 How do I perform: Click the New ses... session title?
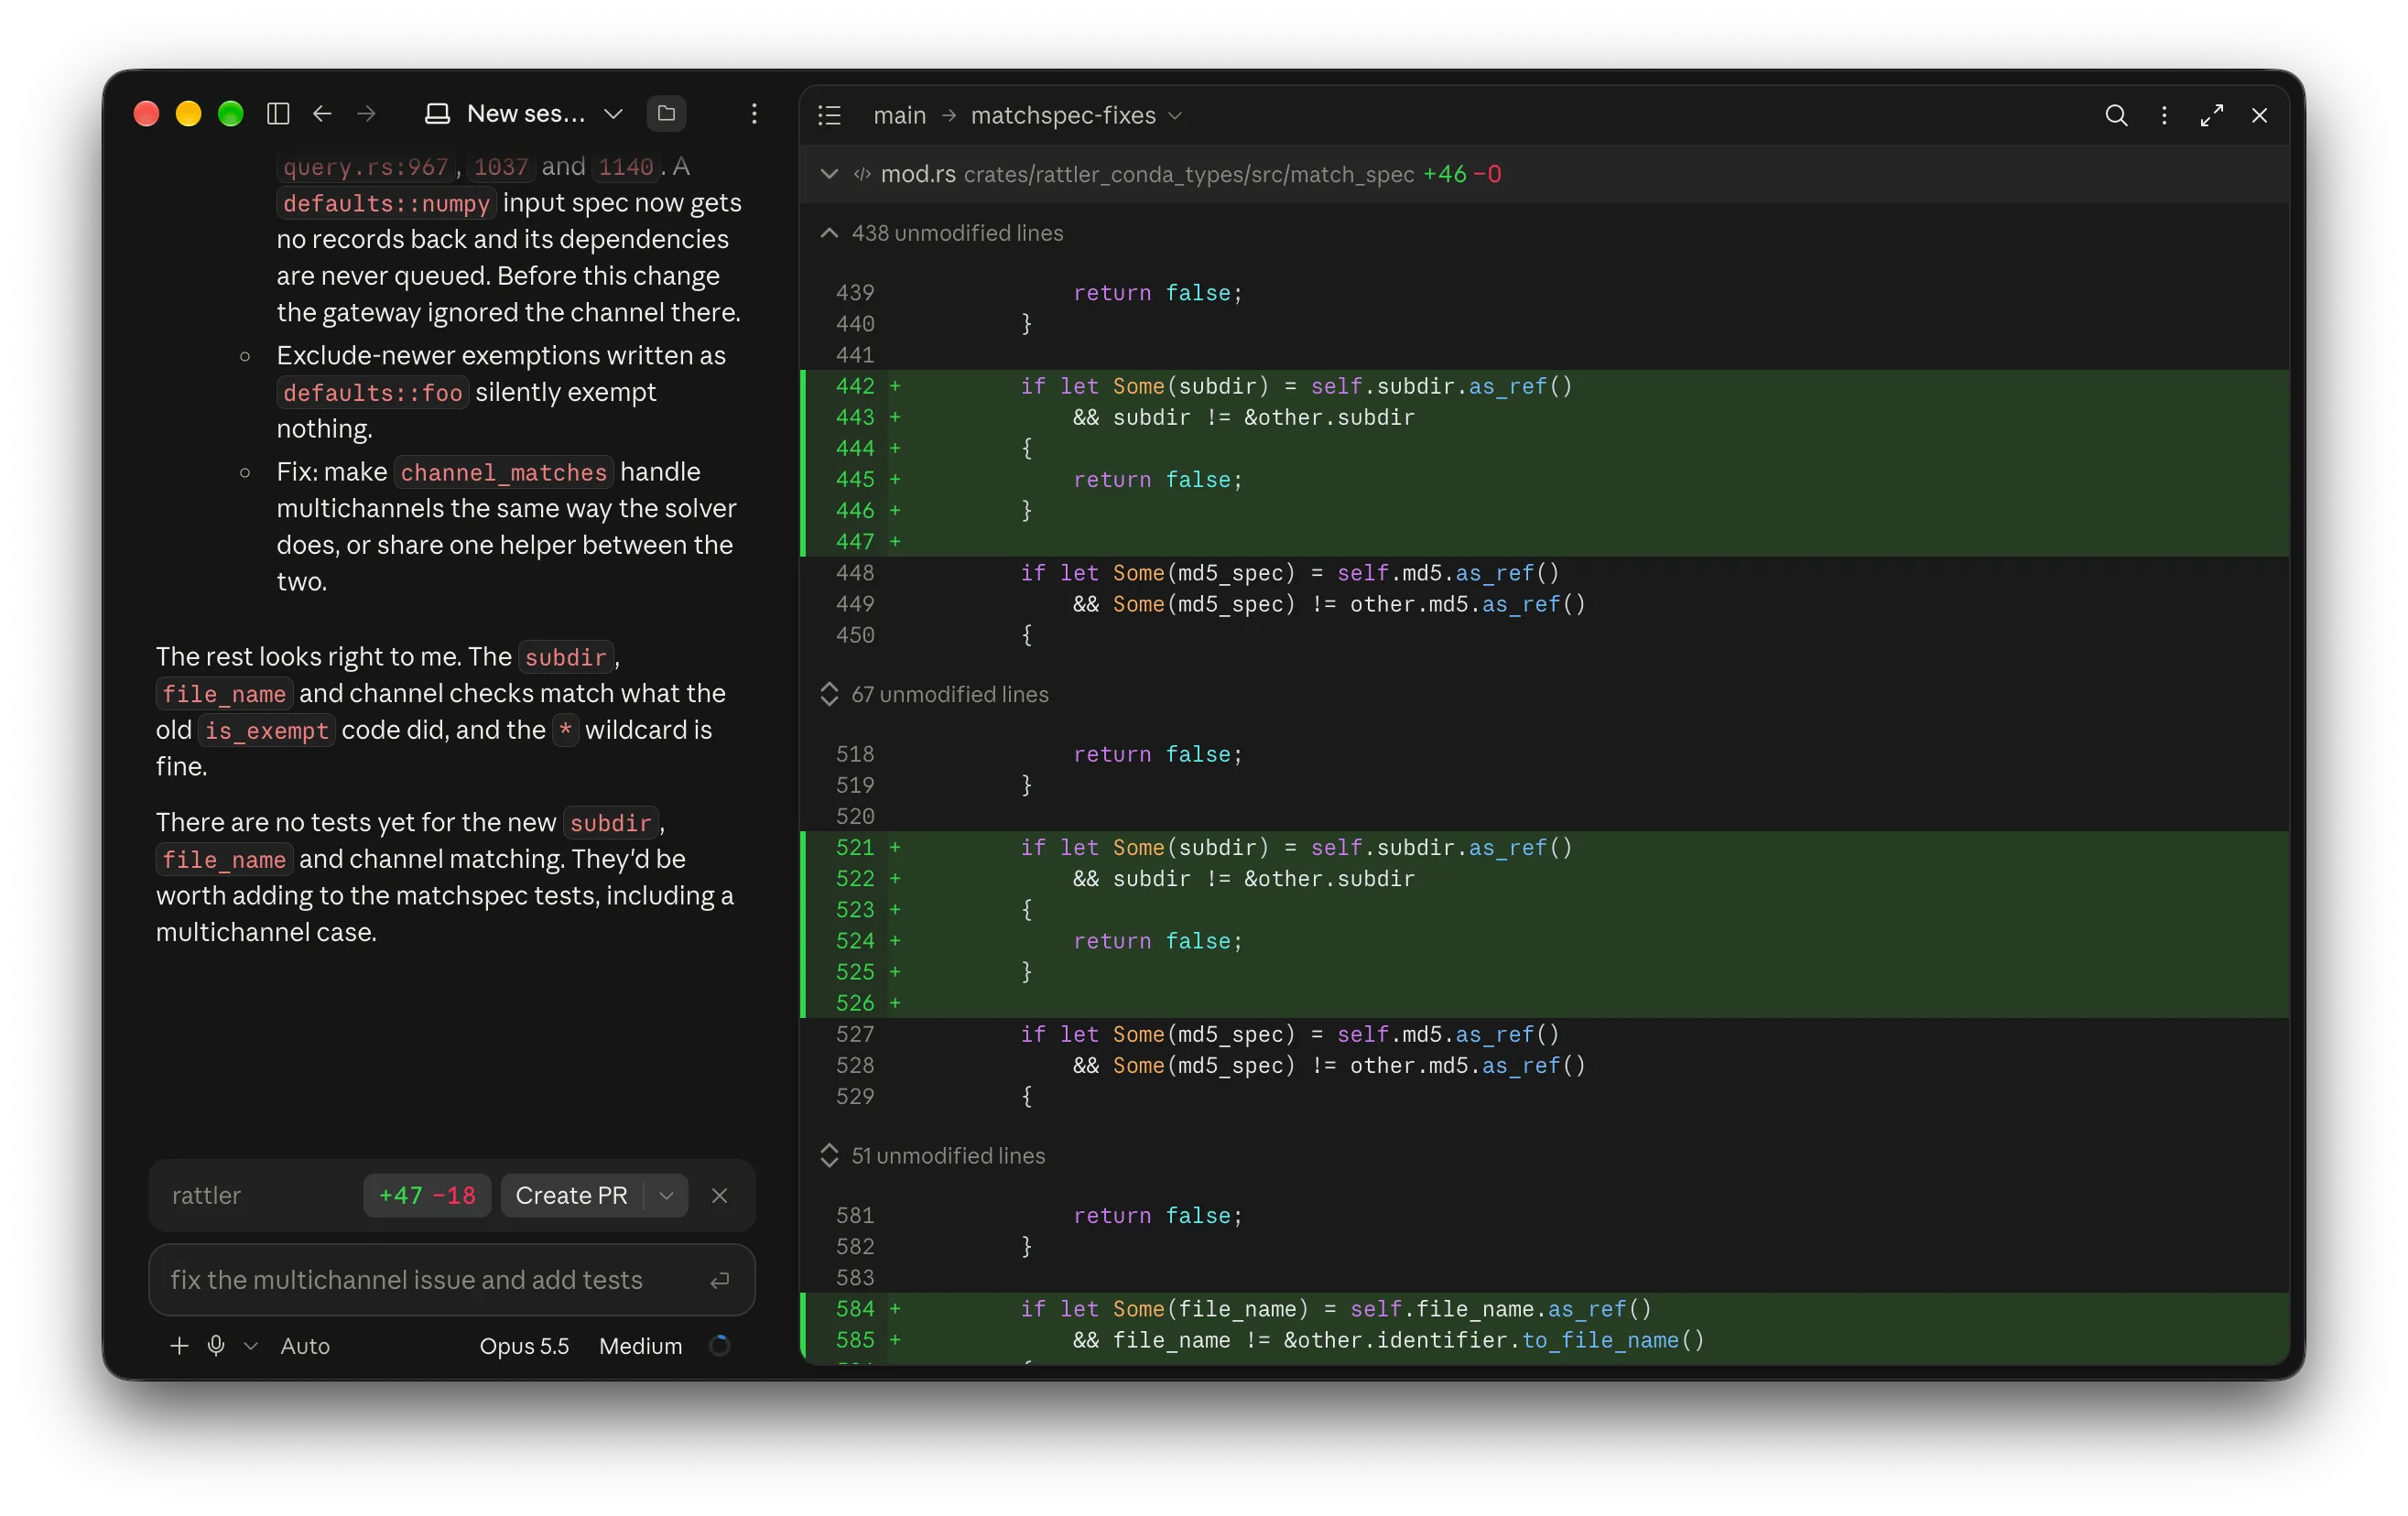pos(526,114)
